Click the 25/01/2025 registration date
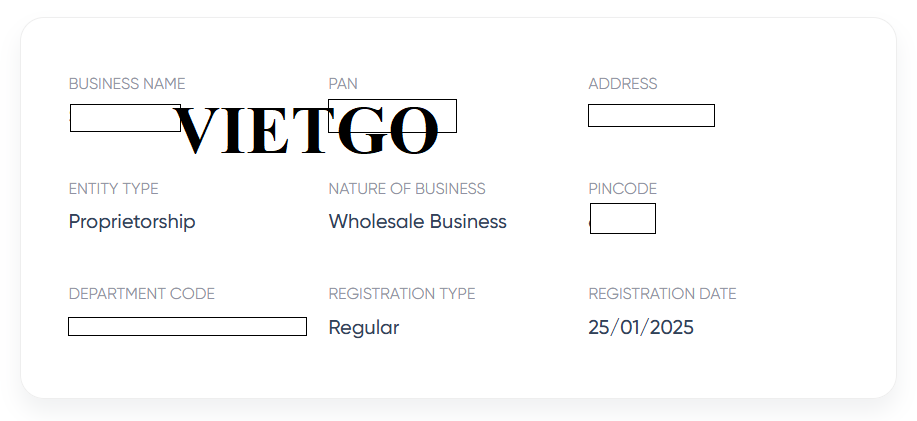Screen dimensions: 917x421 641,328
